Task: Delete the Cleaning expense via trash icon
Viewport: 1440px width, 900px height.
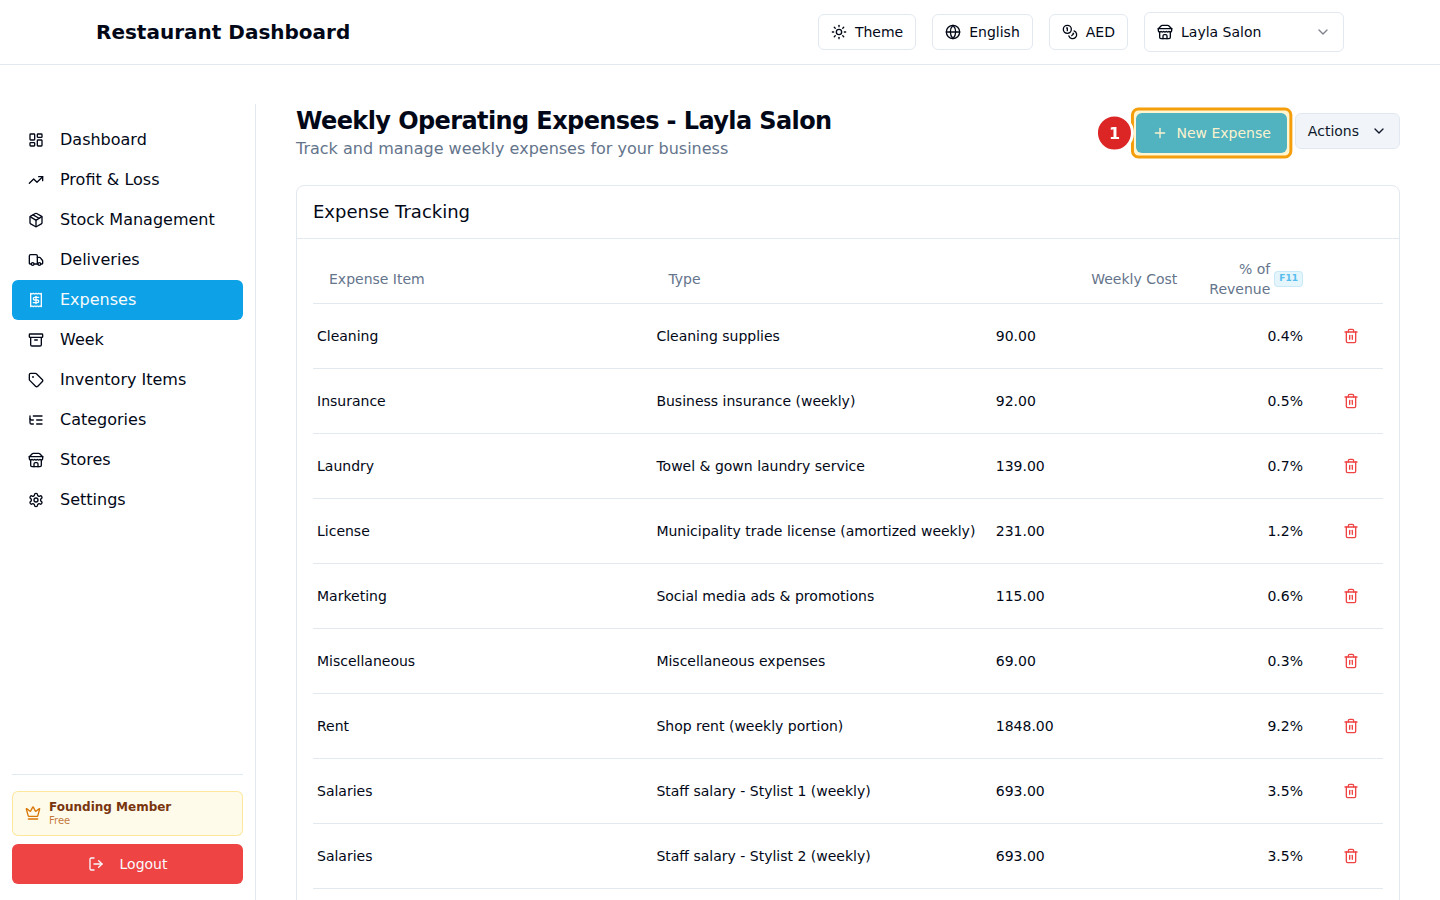Action: click(1350, 336)
